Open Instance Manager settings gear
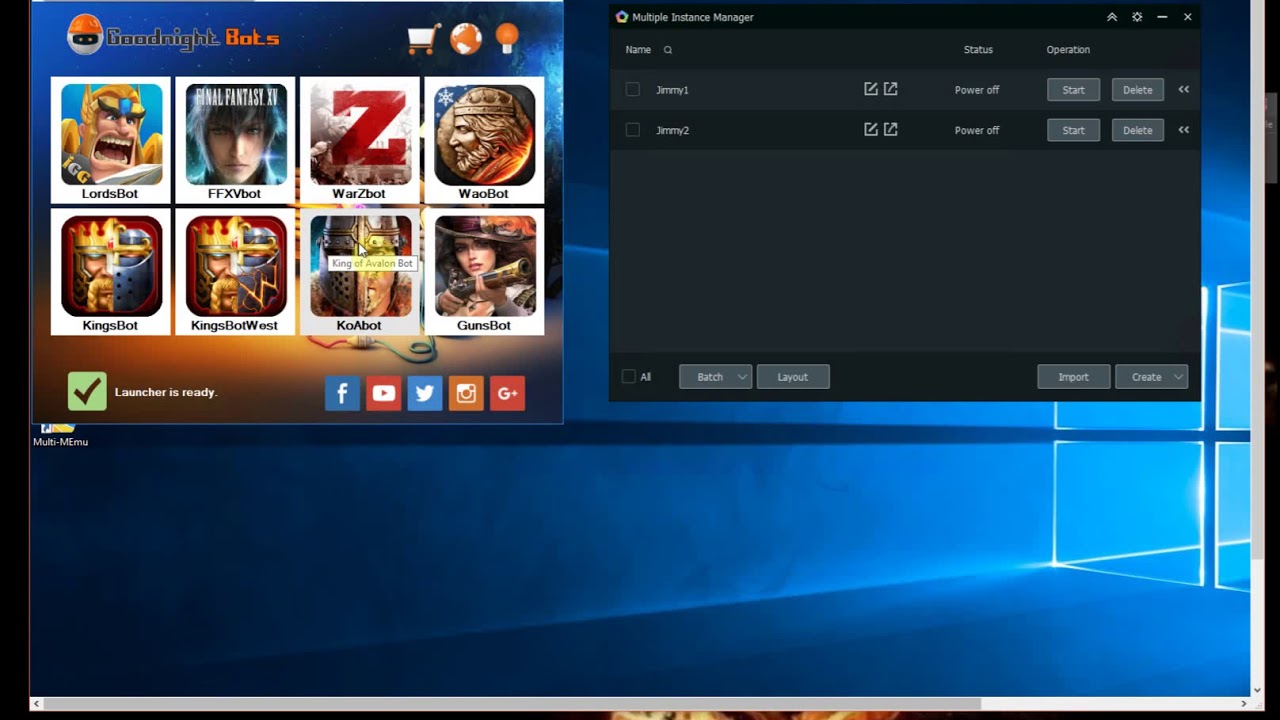This screenshot has height=720, width=1280. tap(1137, 17)
